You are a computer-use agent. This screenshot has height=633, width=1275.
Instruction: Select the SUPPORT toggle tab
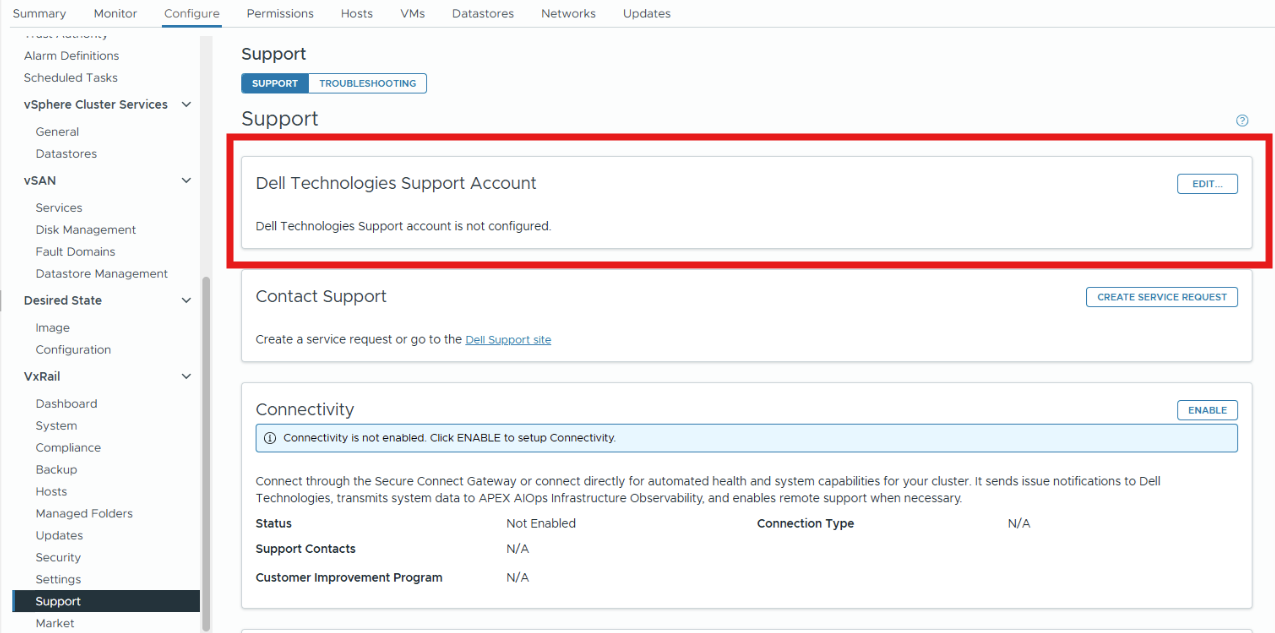pyautogui.click(x=275, y=83)
